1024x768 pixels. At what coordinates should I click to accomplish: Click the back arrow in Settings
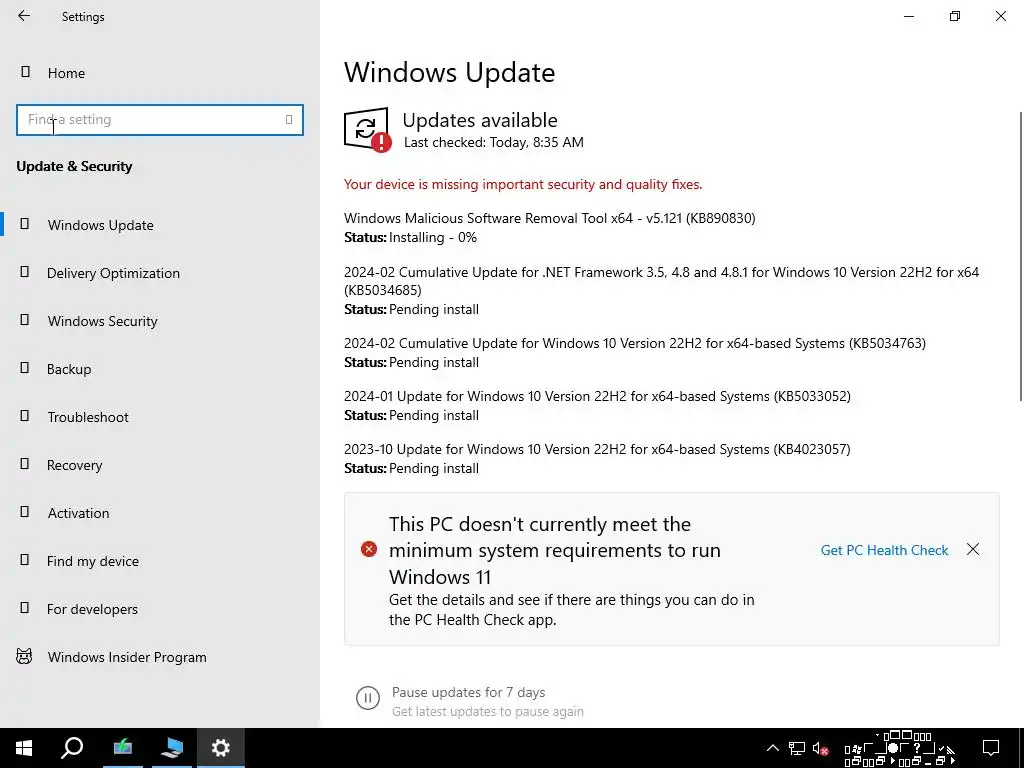point(24,16)
